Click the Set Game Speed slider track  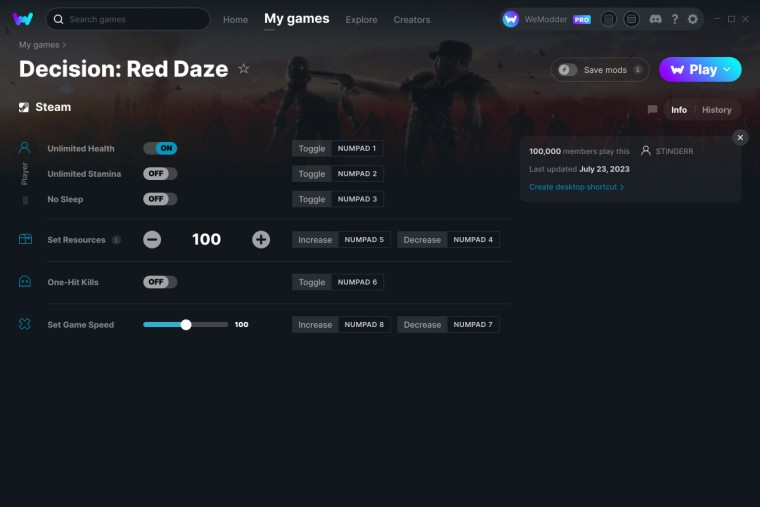pyautogui.click(x=186, y=325)
